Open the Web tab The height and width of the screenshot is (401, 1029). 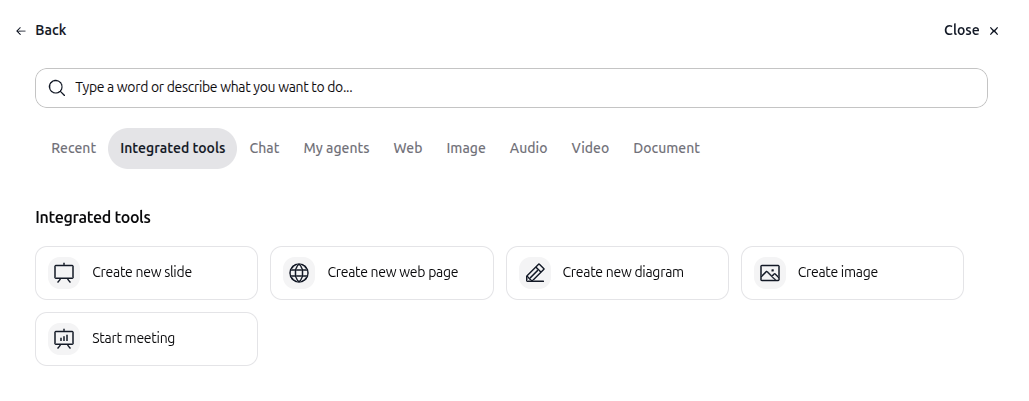(408, 148)
